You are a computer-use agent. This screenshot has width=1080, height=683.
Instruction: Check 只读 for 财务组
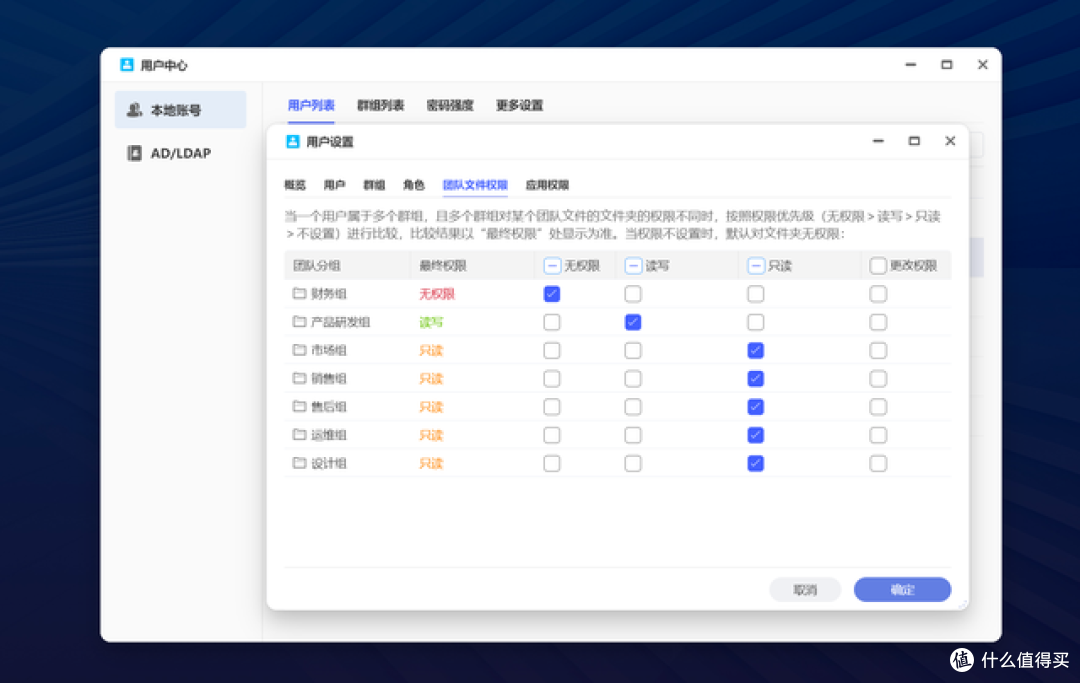click(756, 294)
